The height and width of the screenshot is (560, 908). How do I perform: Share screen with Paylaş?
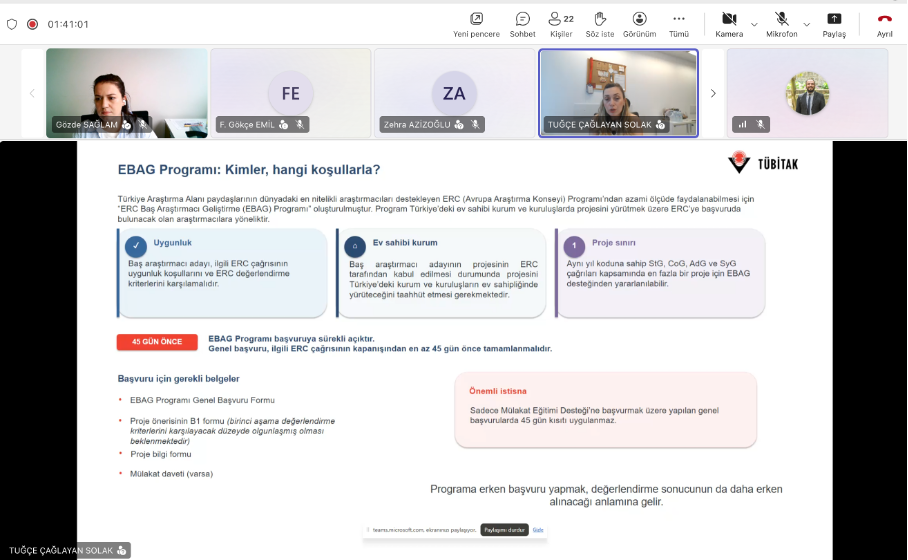pos(834,25)
